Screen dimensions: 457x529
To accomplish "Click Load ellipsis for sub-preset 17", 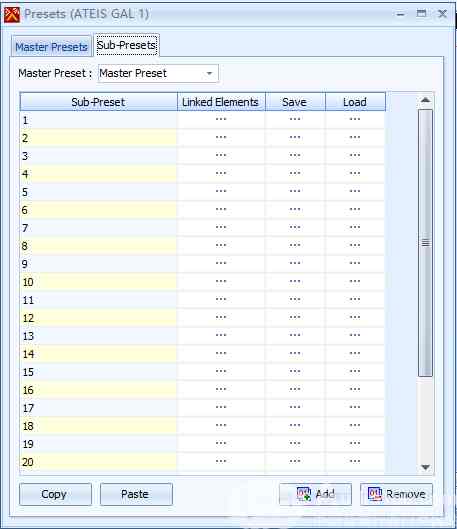I will (x=355, y=407).
